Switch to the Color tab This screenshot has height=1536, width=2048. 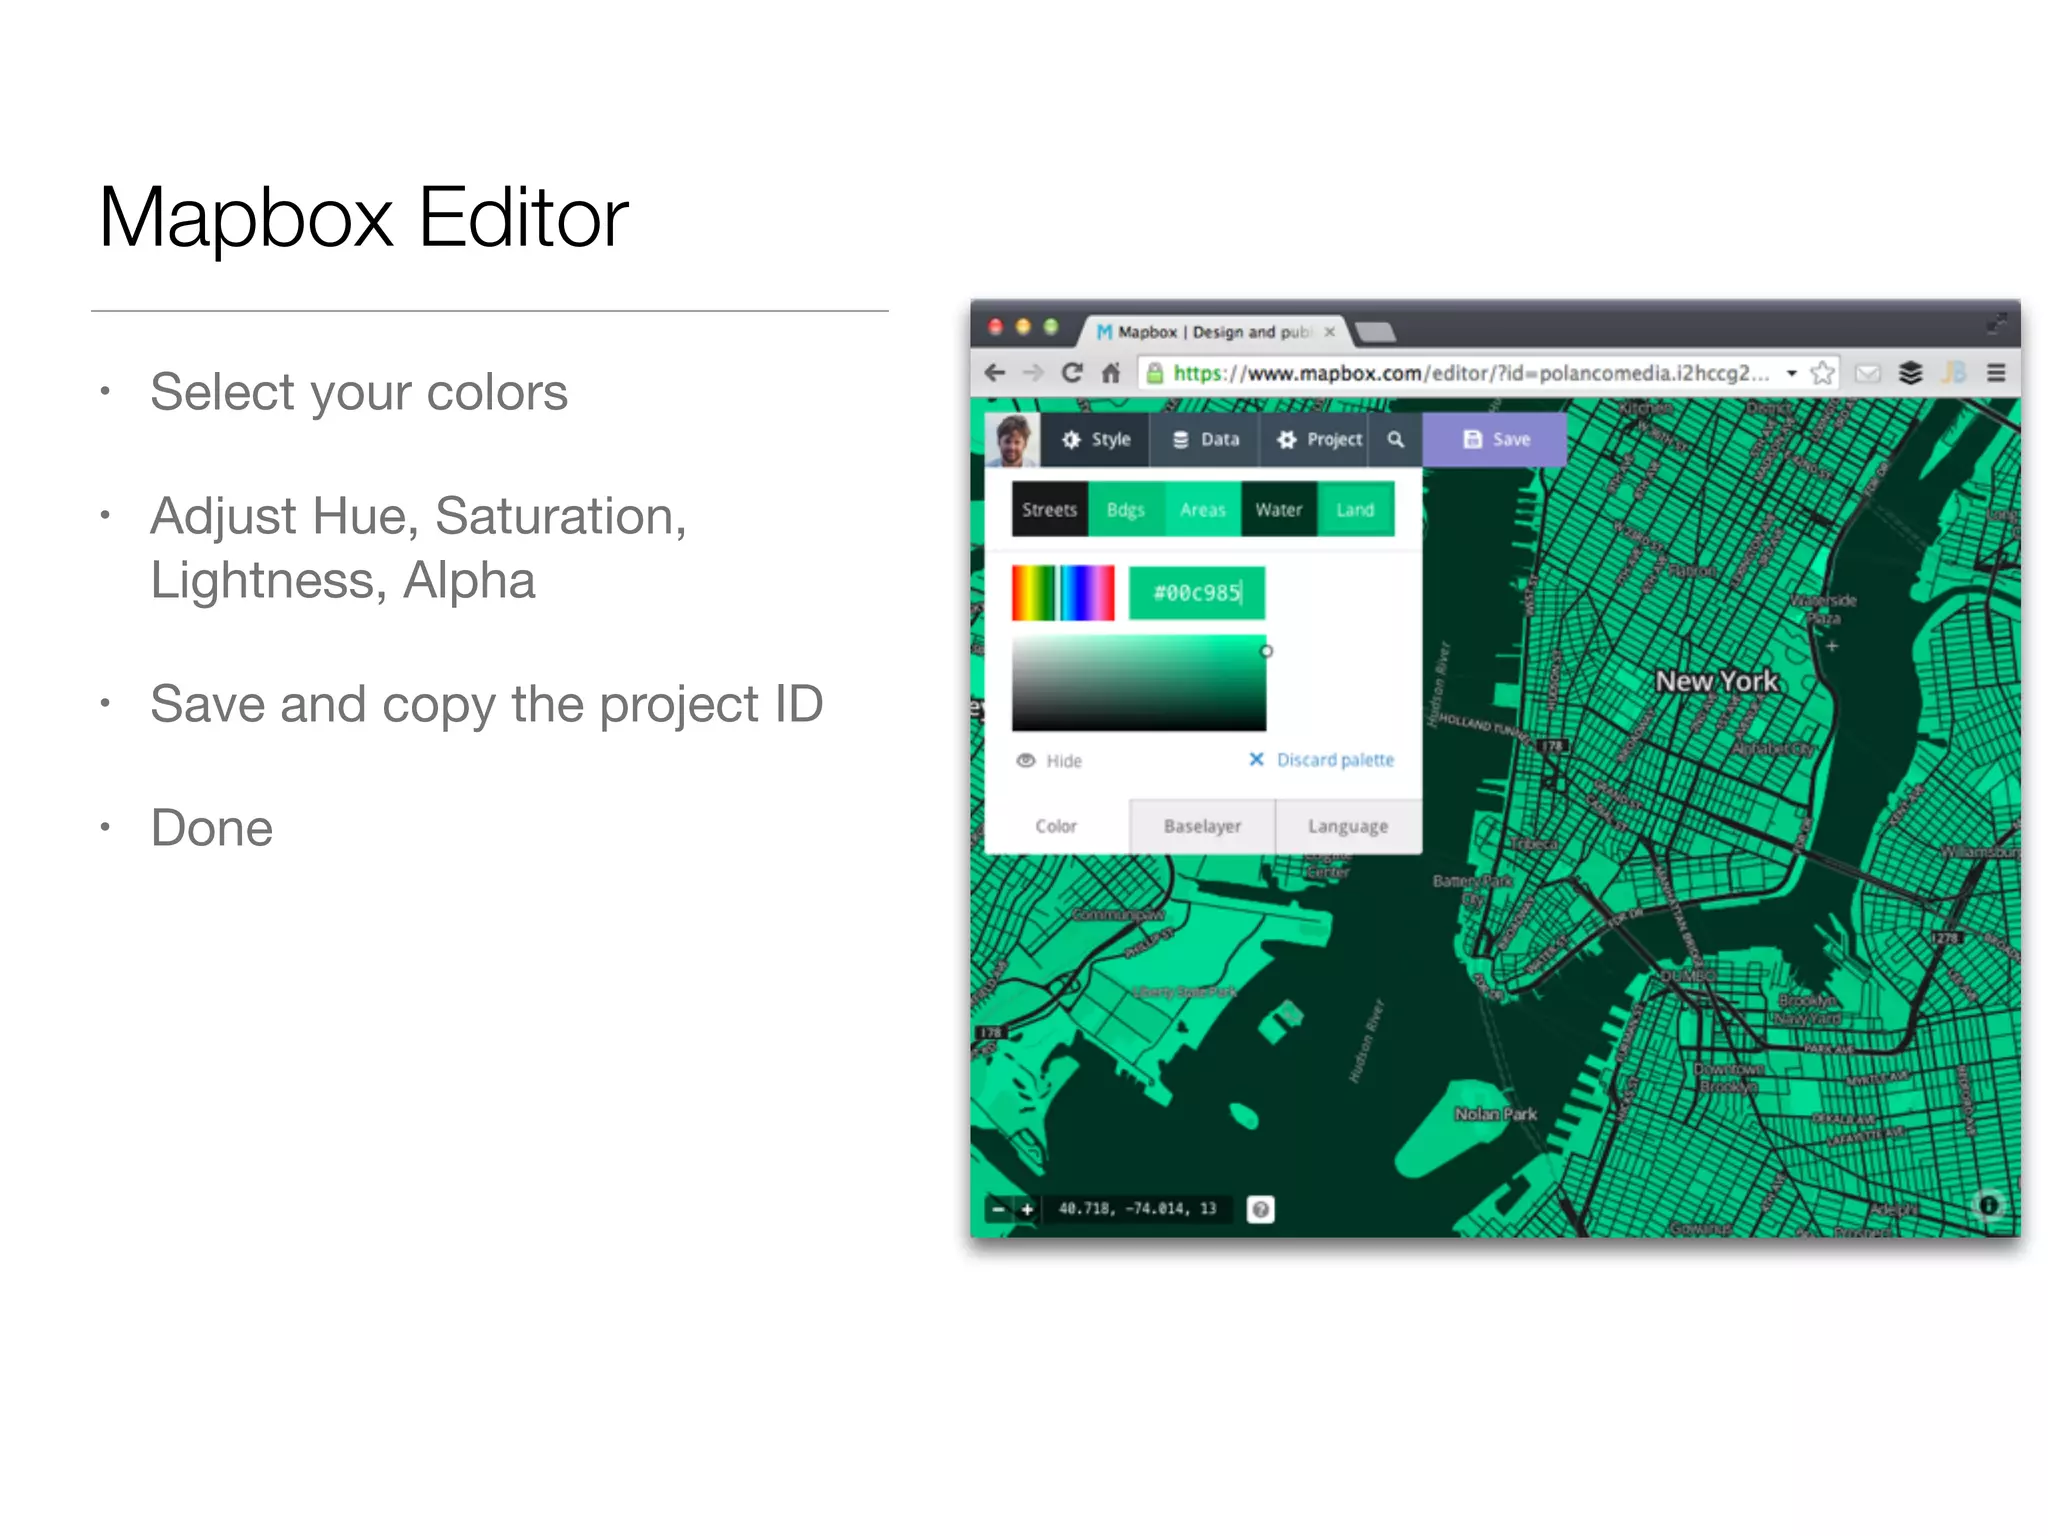[x=1057, y=826]
